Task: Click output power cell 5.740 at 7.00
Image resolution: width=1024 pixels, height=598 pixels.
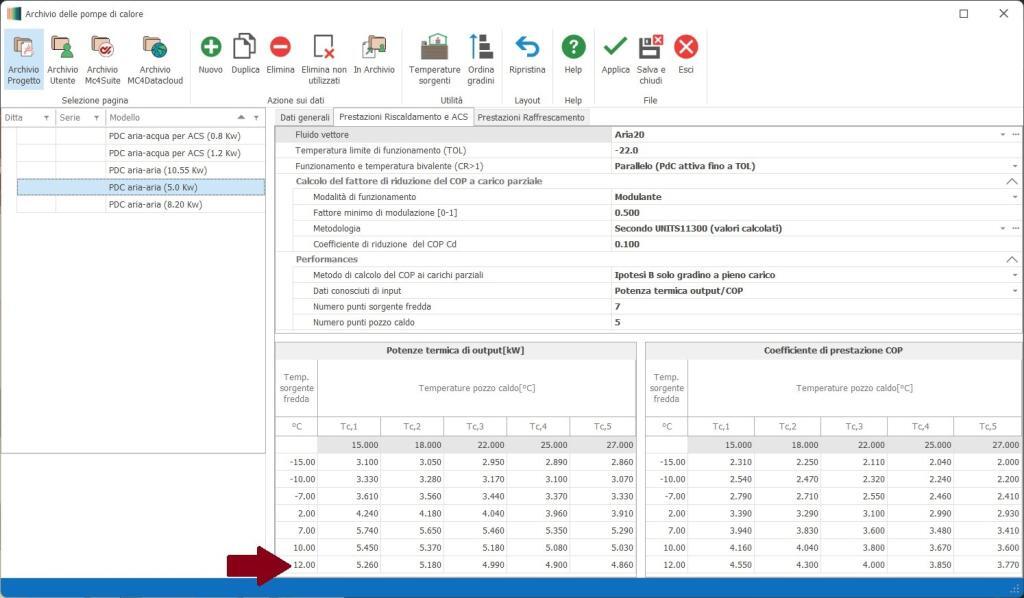Action: (349, 531)
